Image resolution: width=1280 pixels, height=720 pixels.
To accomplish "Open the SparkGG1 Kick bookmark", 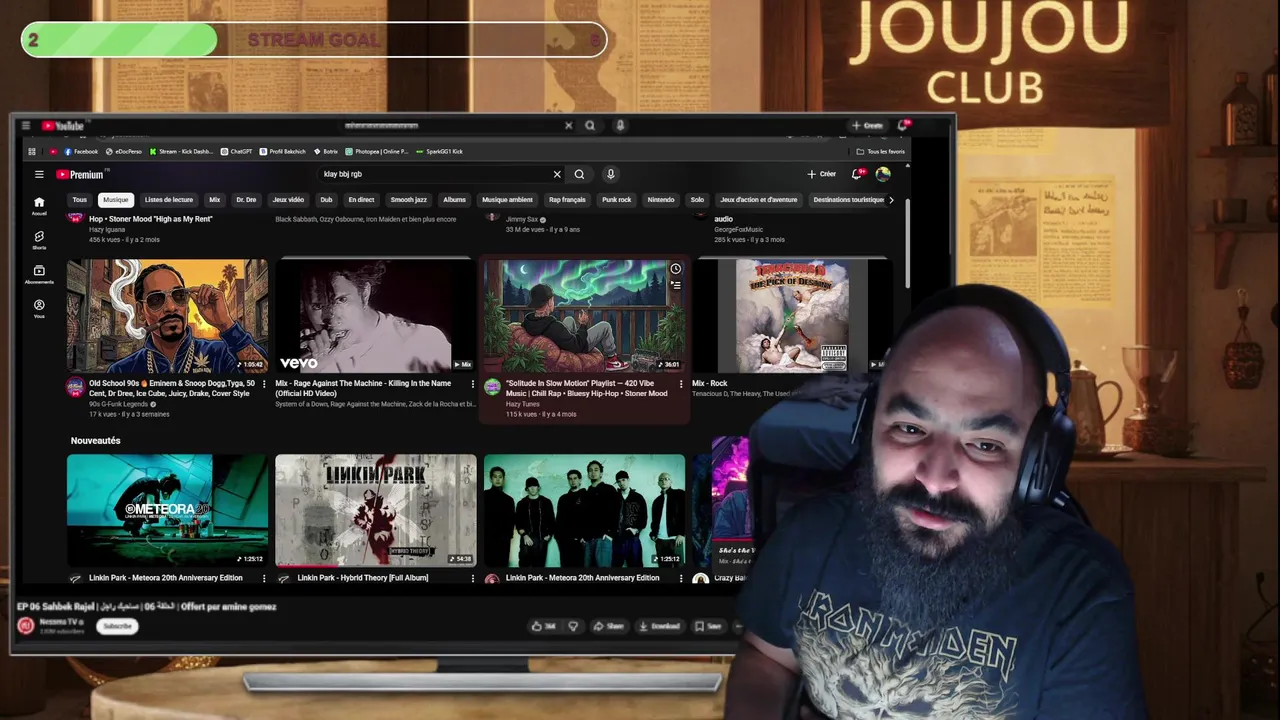I will point(439,151).
